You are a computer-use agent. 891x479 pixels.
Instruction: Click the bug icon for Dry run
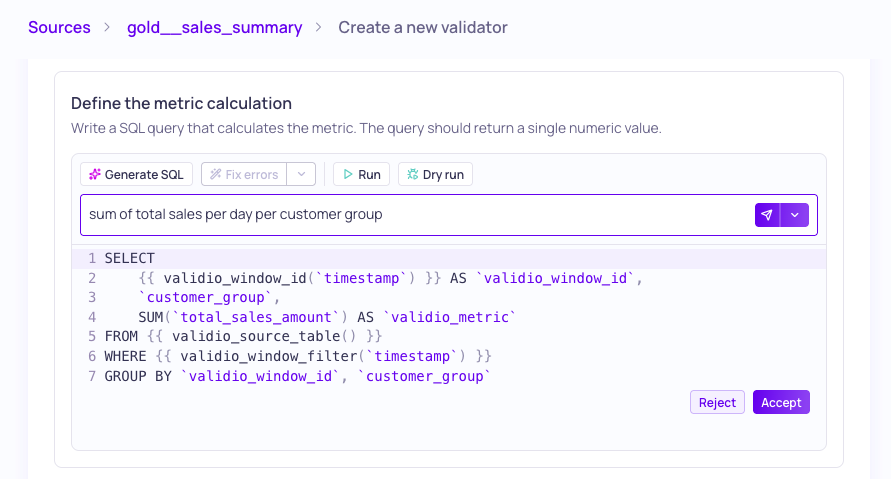pyautogui.click(x=413, y=174)
